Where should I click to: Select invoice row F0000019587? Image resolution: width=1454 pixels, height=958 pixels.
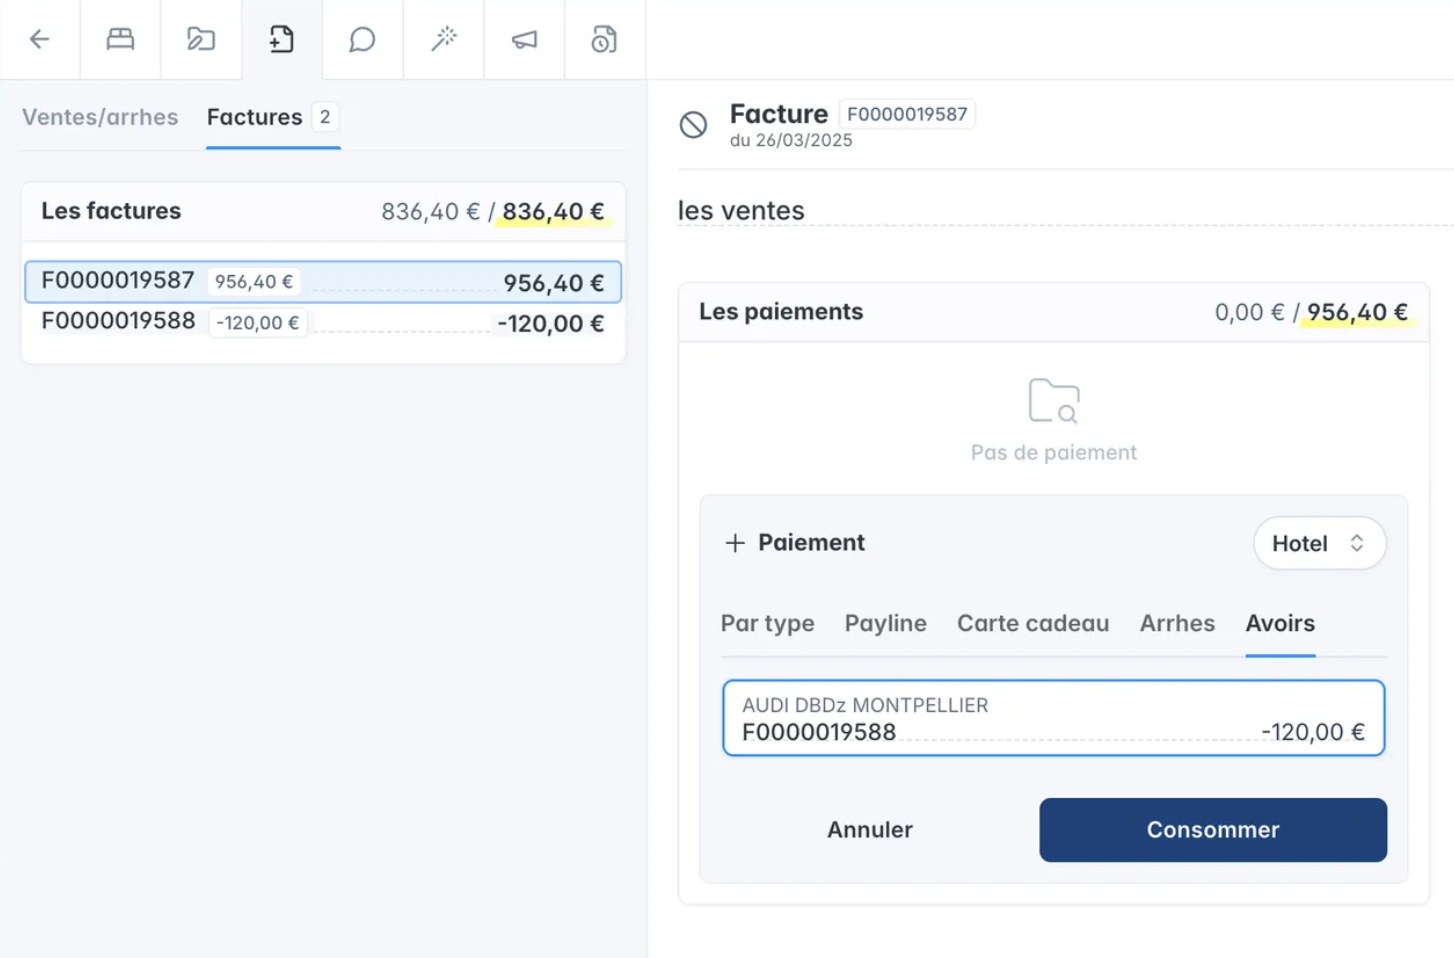(323, 282)
